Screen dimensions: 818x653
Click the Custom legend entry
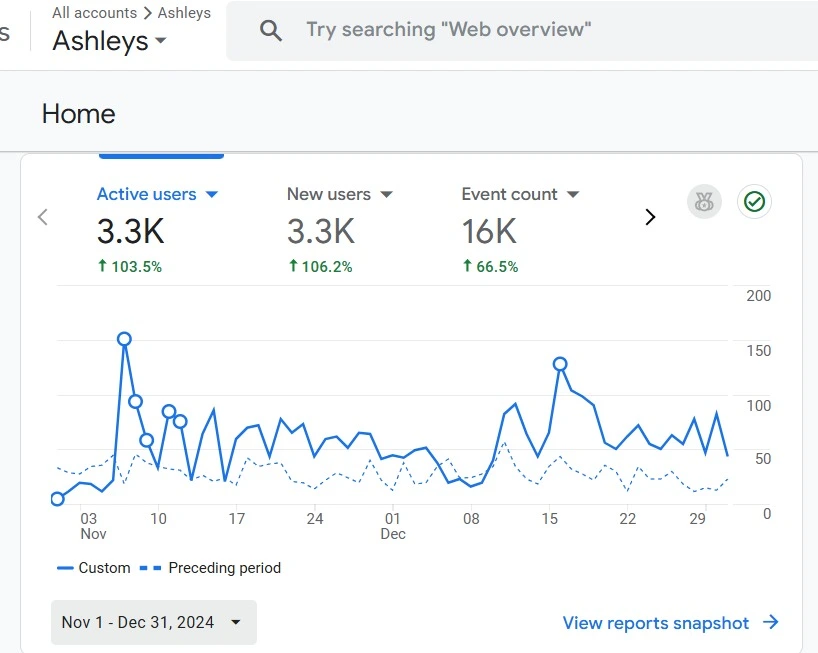click(94, 568)
